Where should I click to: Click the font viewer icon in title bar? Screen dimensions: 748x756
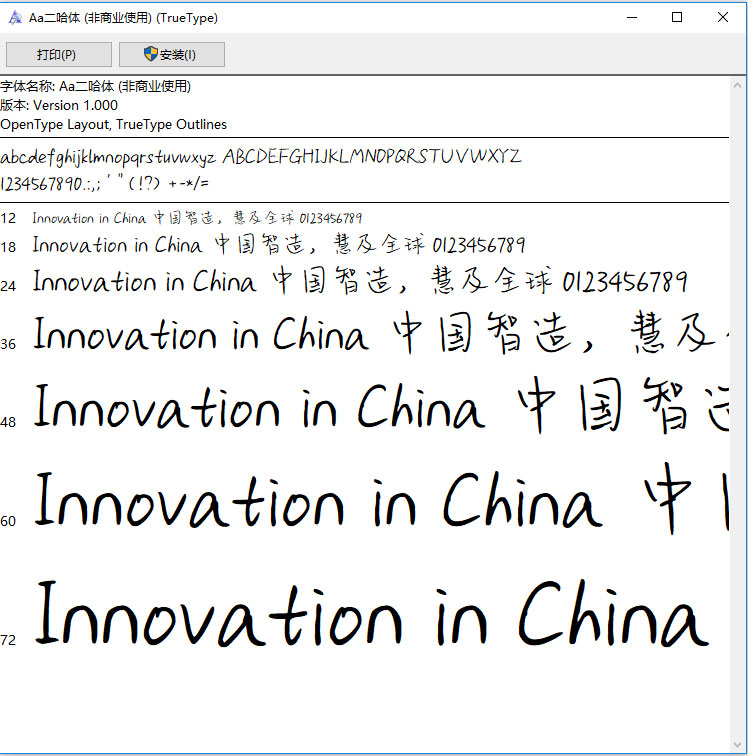pos(15,18)
